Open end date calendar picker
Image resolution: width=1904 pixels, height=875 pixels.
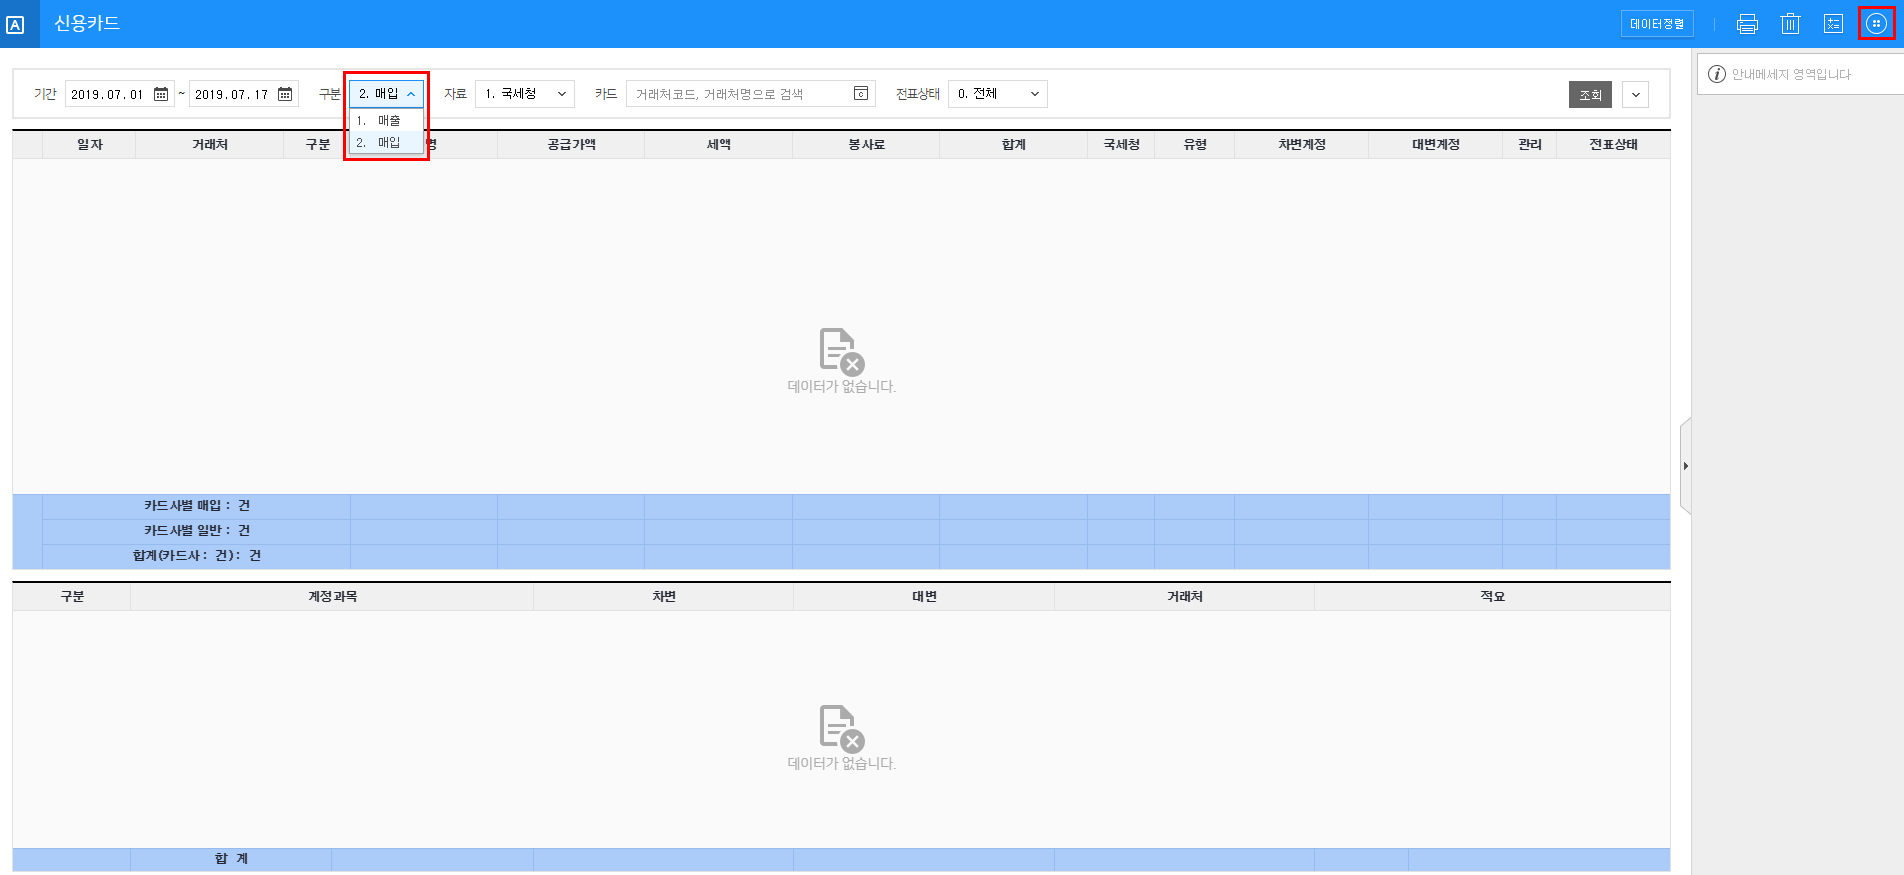pos(285,94)
